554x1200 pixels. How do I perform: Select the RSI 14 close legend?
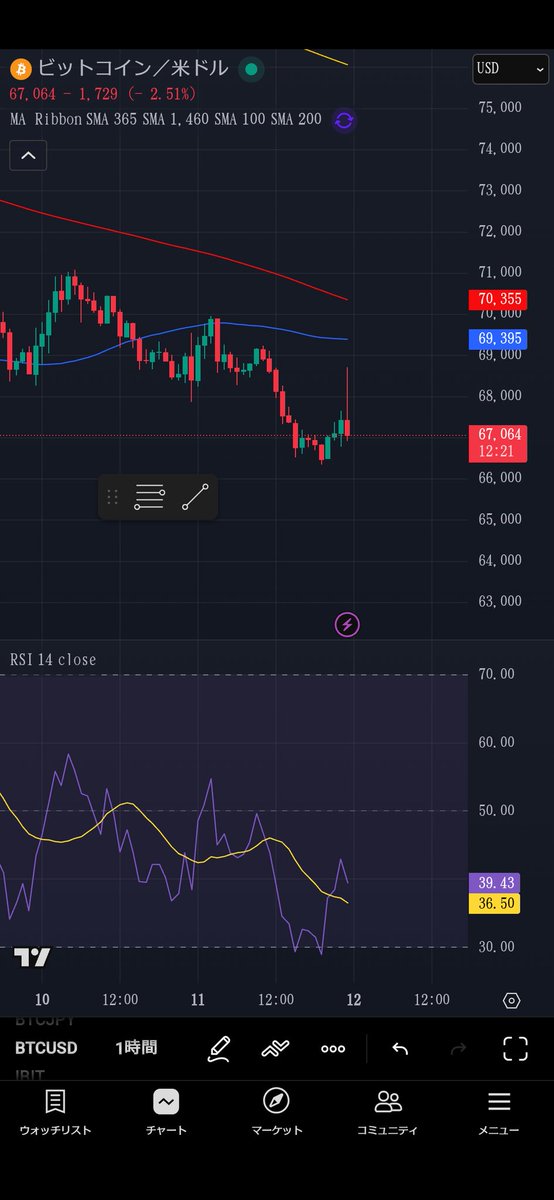pyautogui.click(x=53, y=660)
